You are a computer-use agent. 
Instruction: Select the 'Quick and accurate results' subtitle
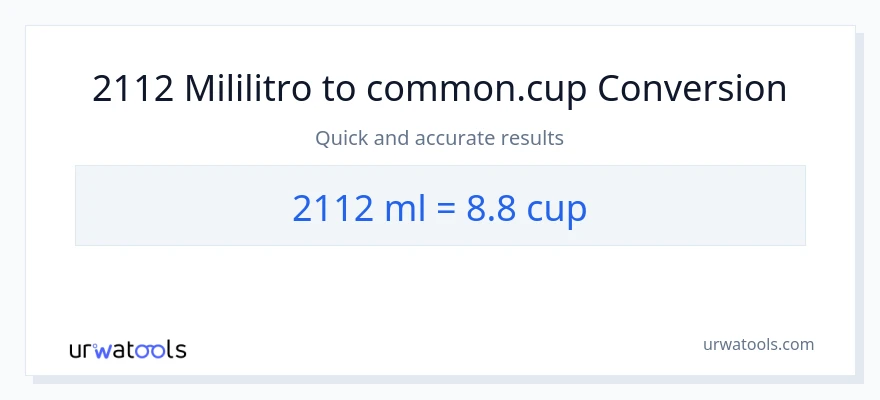[x=440, y=138]
